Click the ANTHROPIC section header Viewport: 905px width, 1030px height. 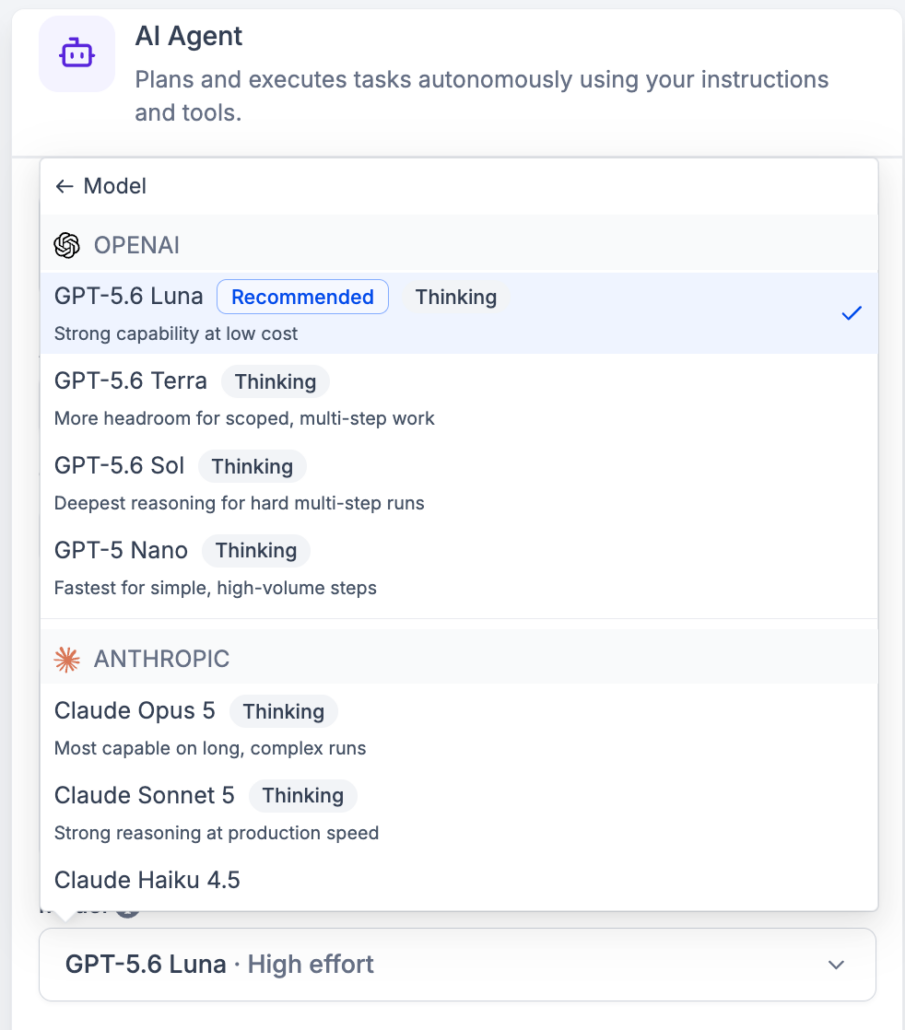coord(459,658)
